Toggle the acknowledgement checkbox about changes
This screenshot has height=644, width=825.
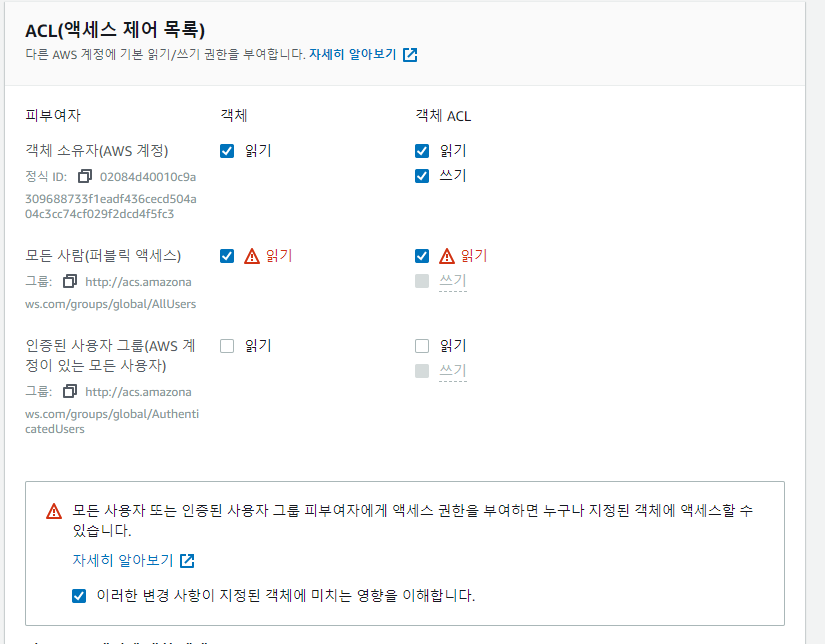click(79, 596)
